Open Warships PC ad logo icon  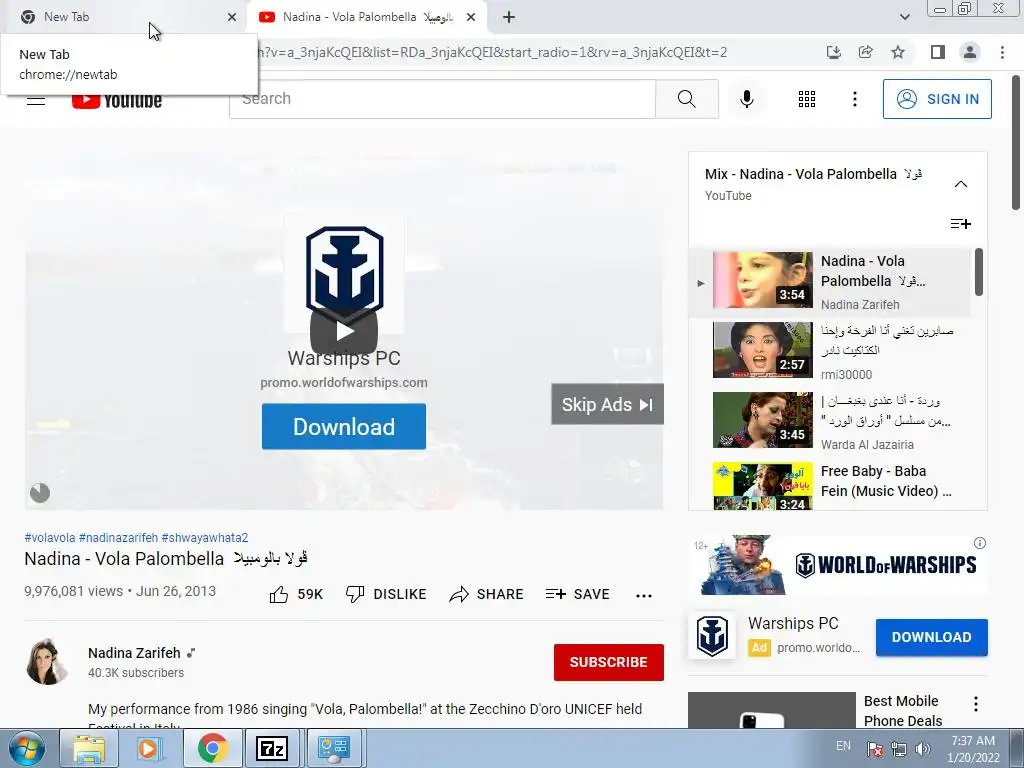tap(712, 635)
